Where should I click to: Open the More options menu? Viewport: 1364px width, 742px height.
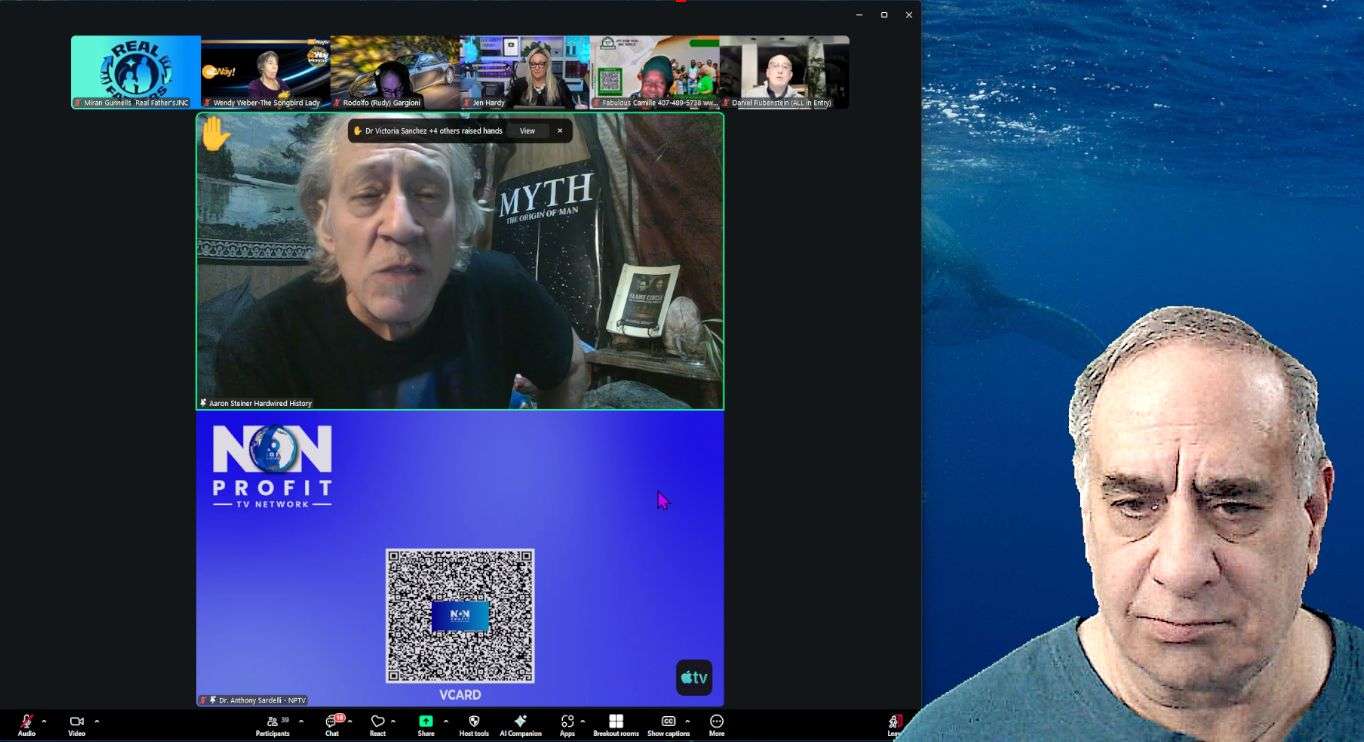click(716, 724)
